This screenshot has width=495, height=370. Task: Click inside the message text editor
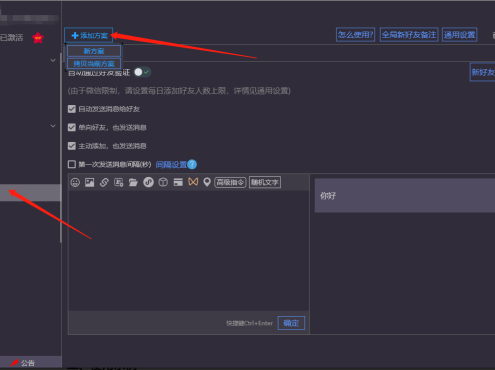tap(189, 250)
